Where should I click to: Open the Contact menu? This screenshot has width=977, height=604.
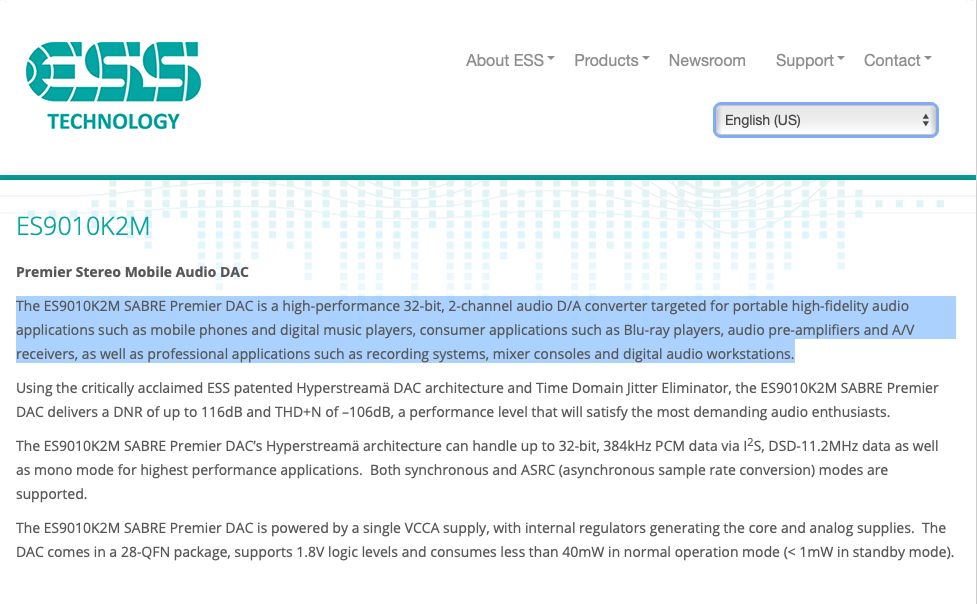(x=897, y=60)
